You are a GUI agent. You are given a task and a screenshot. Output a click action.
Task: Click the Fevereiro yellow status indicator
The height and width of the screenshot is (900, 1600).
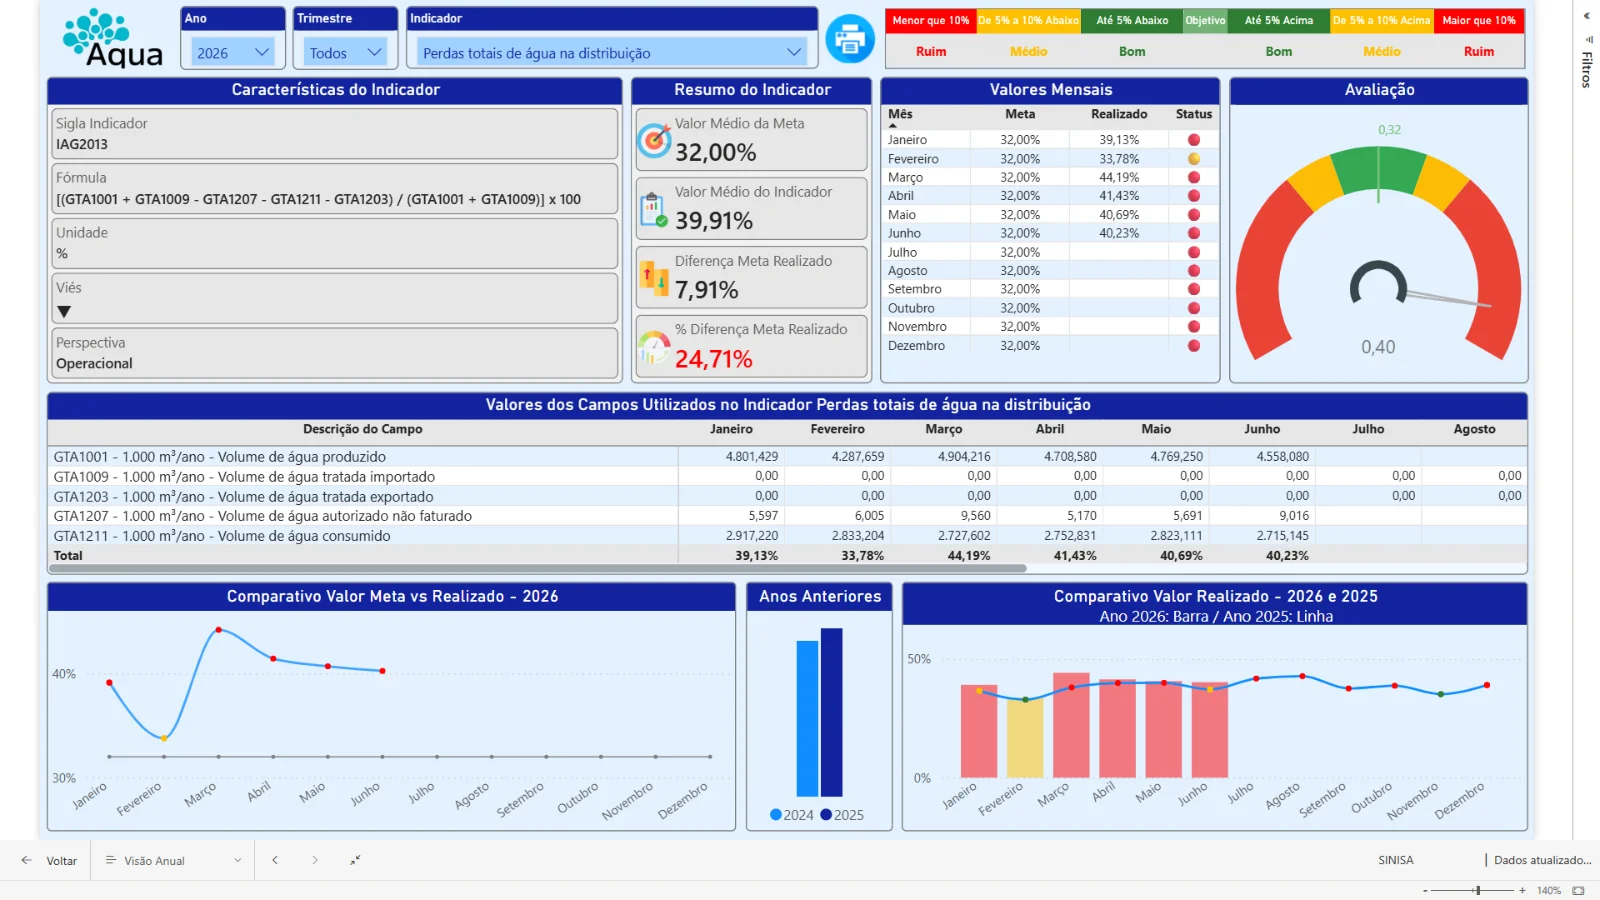coord(1194,159)
